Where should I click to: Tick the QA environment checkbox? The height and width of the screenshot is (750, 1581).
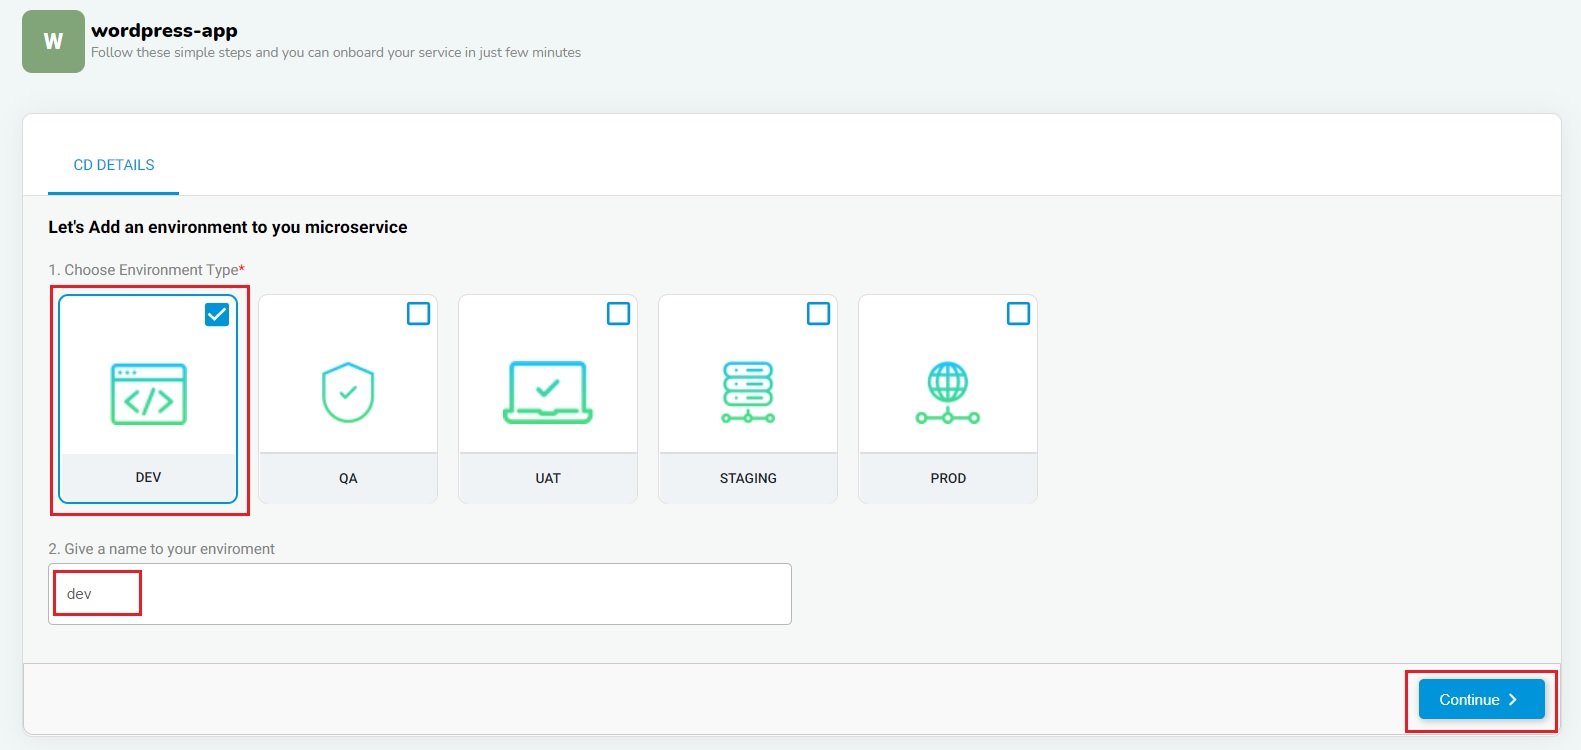tap(418, 314)
